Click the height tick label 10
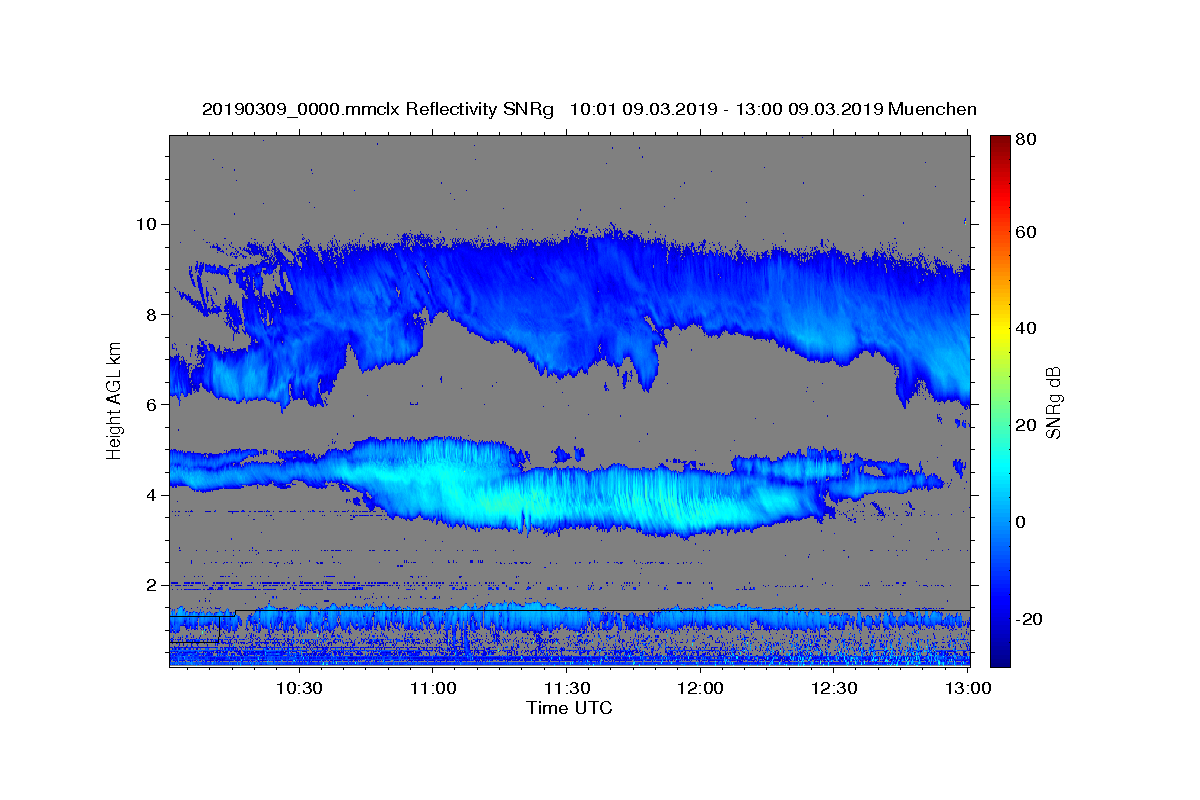Viewport: 1200px width, 800px height. coord(148,224)
